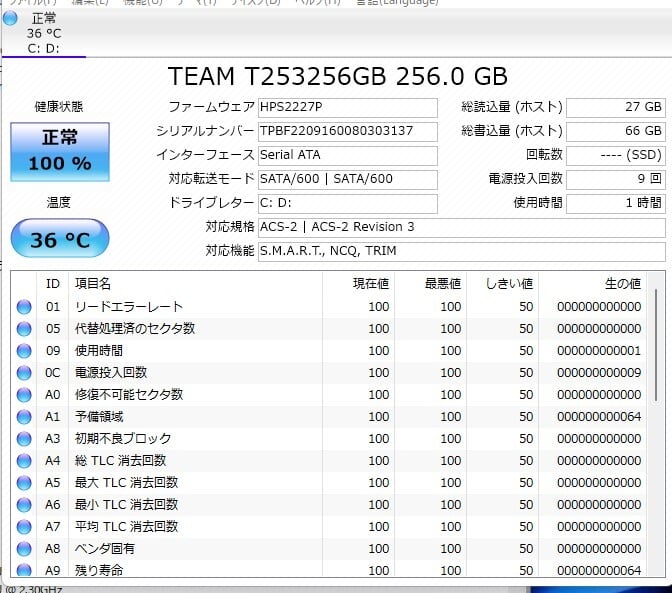
Task: Click the firmware field HPS2227P
Action: tap(347, 107)
